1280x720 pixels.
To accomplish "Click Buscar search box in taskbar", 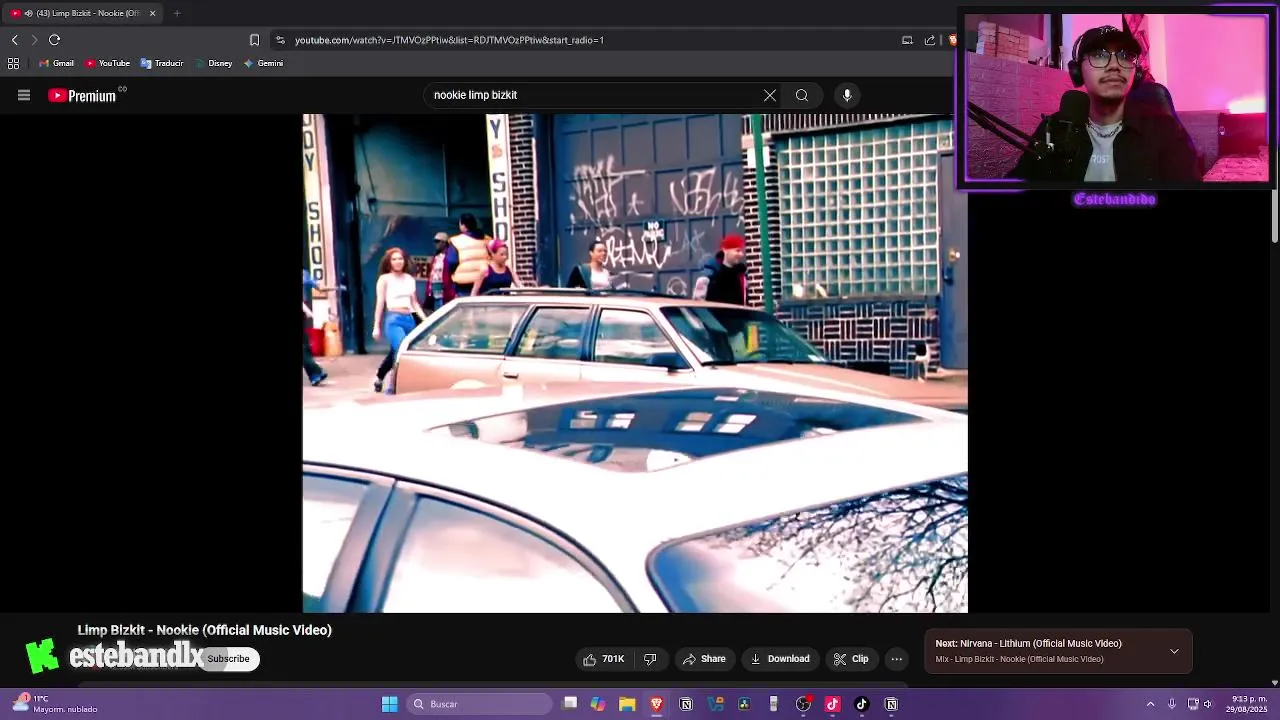I will tap(479, 704).
